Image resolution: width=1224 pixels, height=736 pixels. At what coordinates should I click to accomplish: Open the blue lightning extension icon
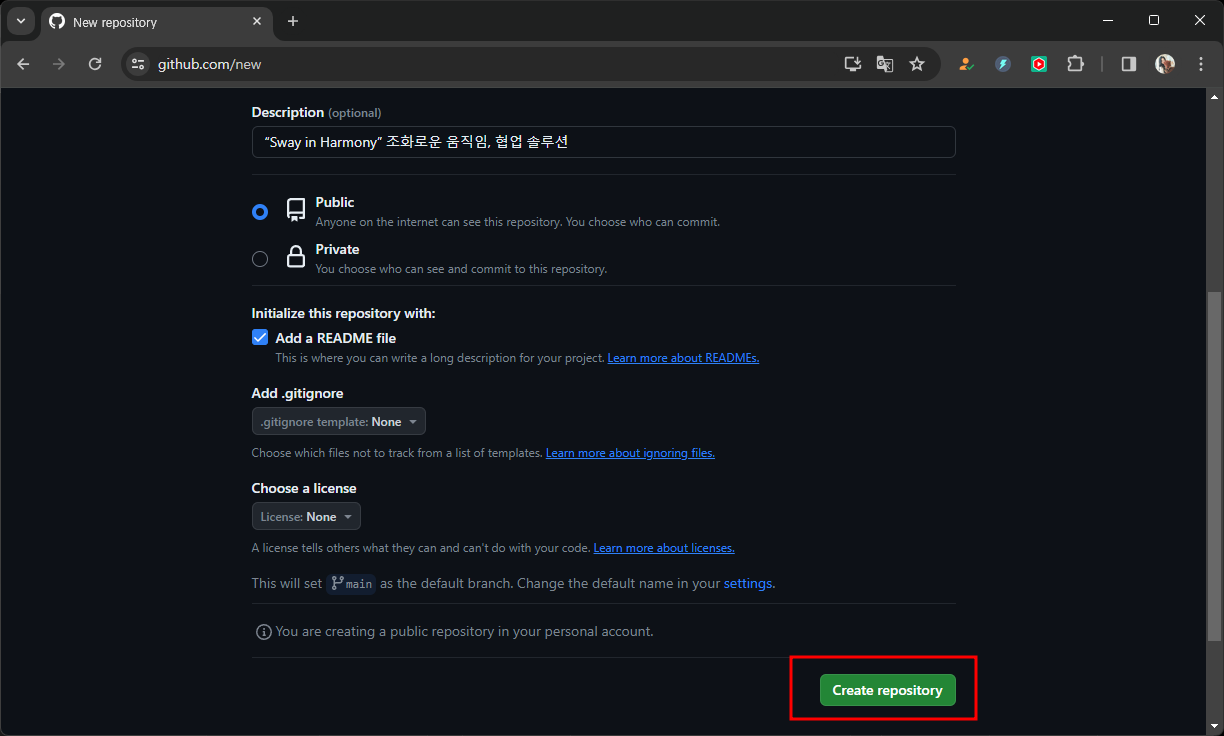click(1003, 64)
